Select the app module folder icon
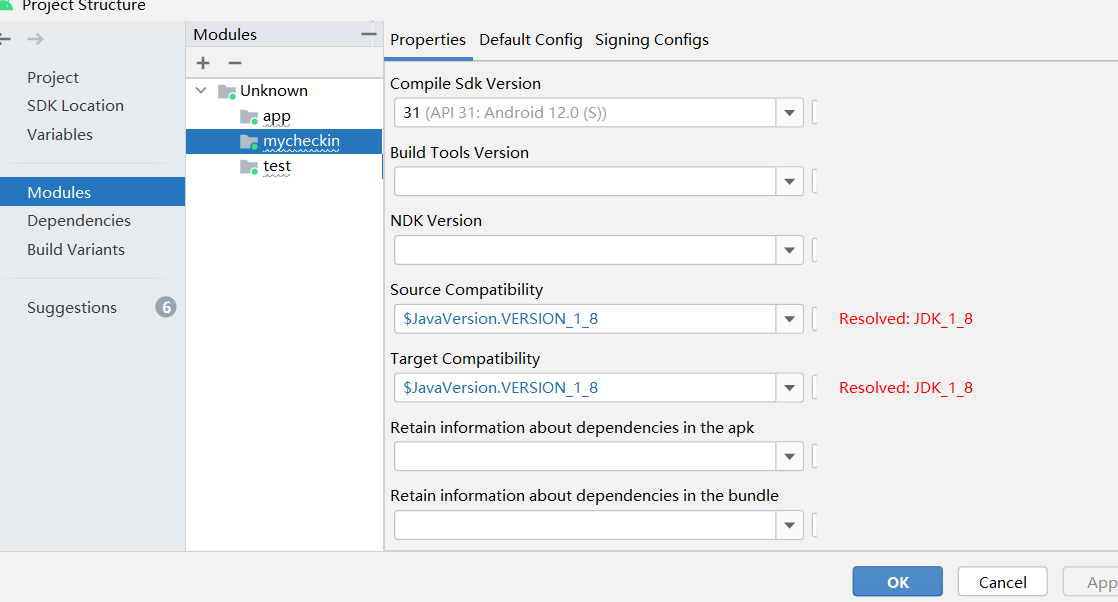Screen dimensions: 1118x602 pyautogui.click(x=249, y=117)
